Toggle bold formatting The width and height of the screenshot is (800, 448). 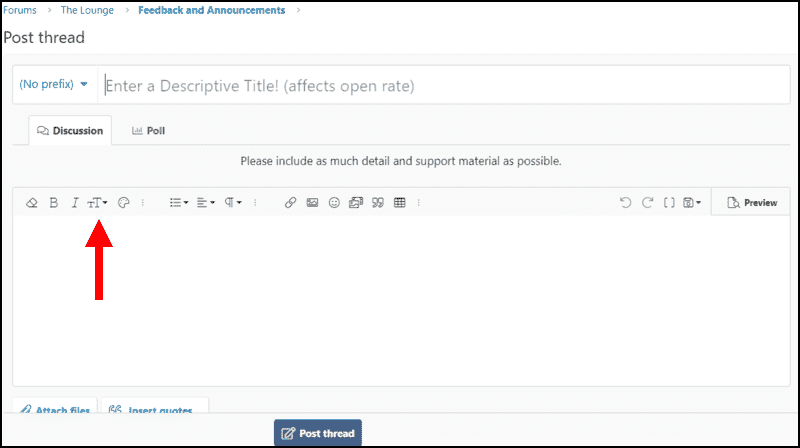(54, 203)
